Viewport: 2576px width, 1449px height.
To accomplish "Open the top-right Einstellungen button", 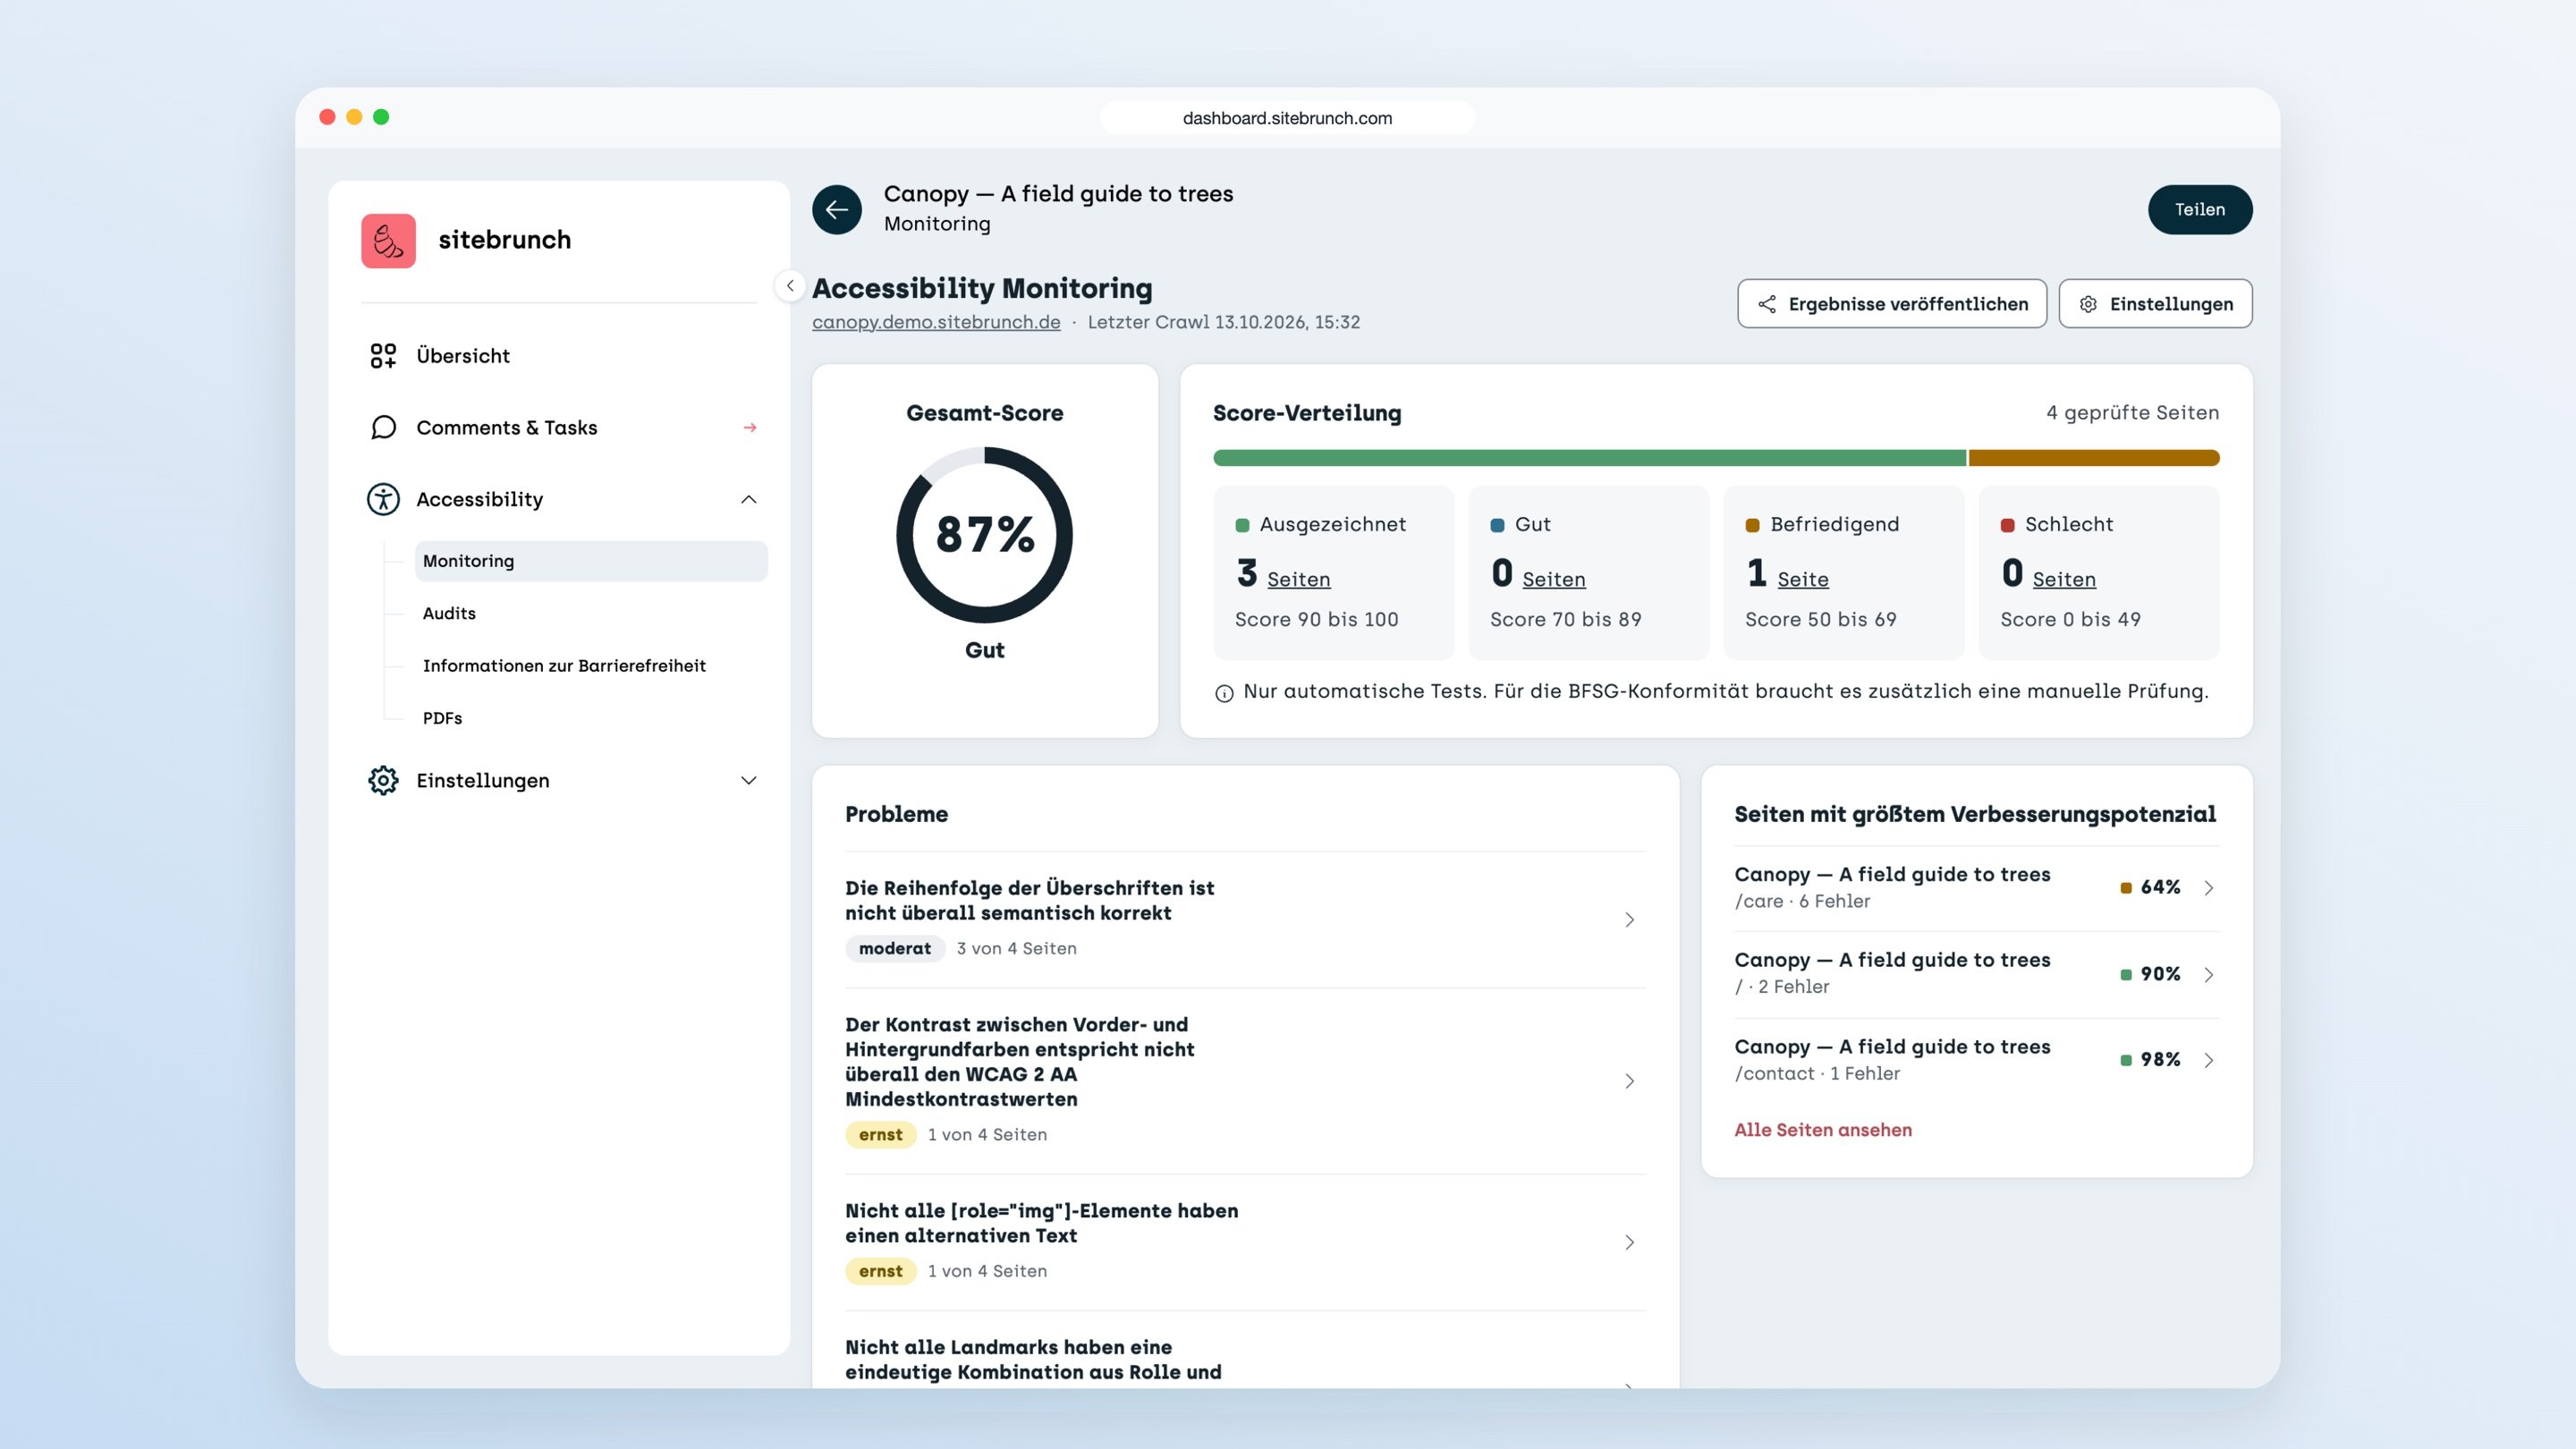I will [x=2155, y=304].
